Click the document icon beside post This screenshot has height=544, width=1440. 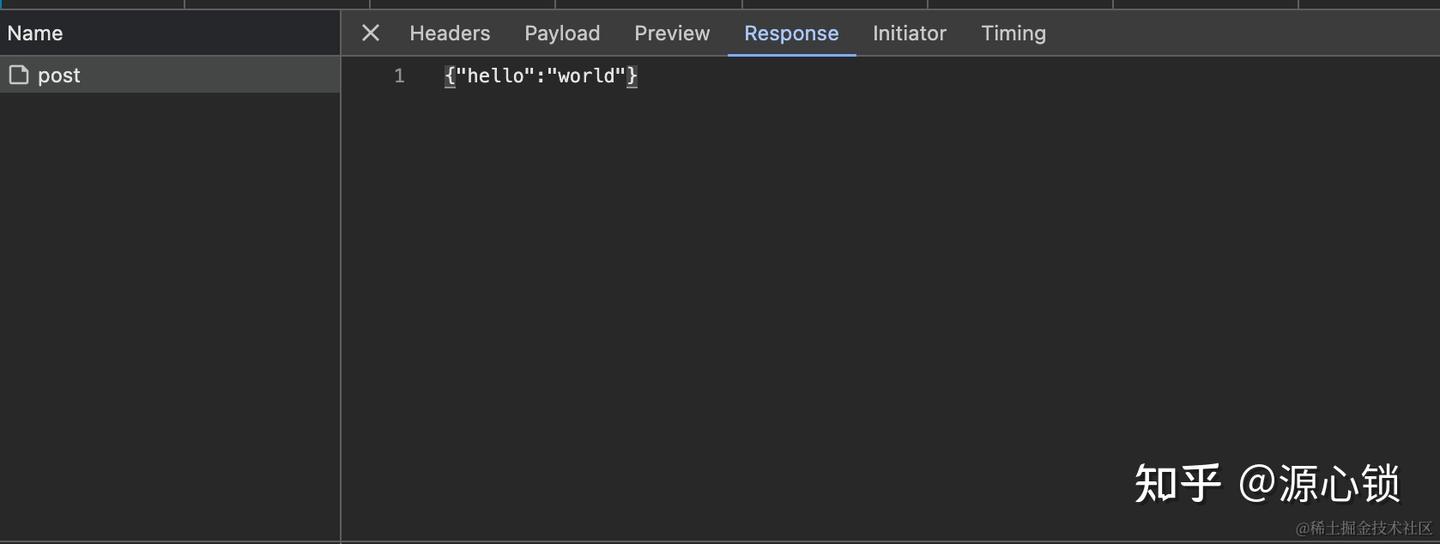[18, 75]
